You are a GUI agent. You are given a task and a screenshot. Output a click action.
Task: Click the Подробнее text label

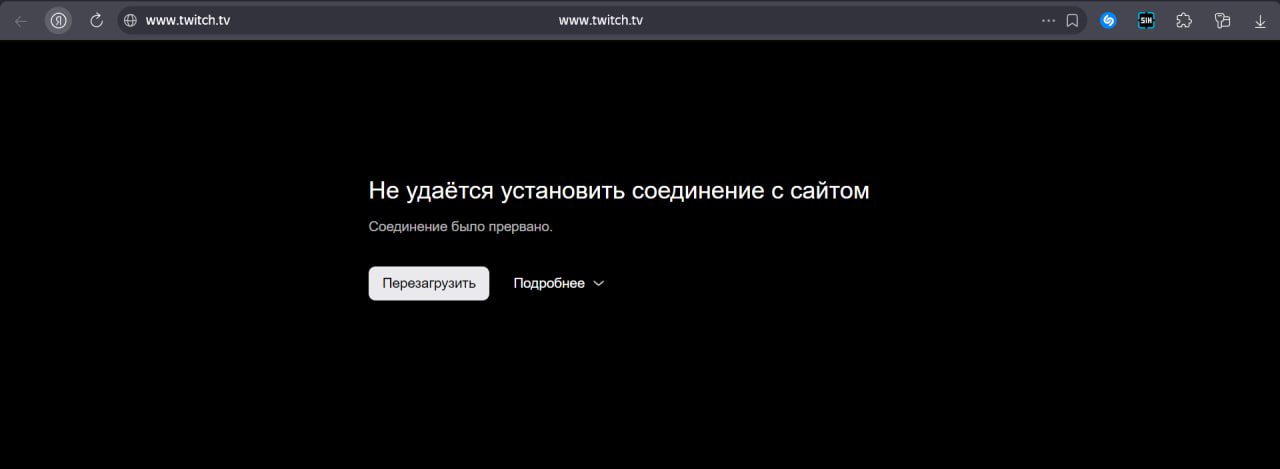click(x=548, y=283)
